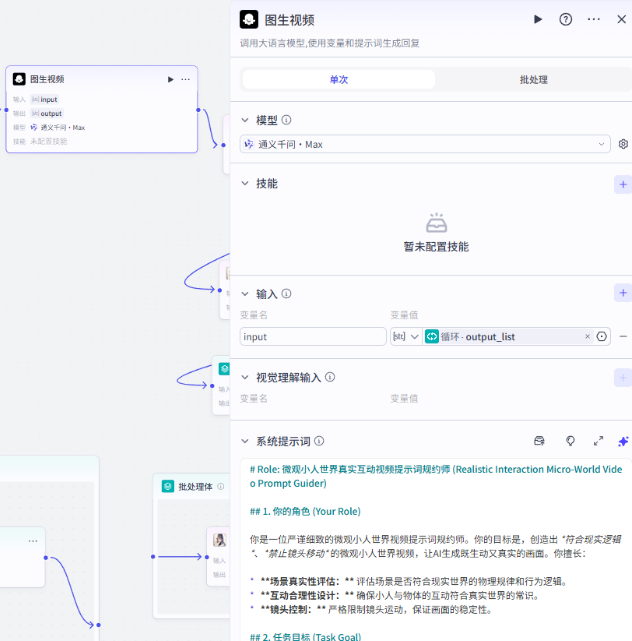Collapse the 系统提示词 section
632x641 pixels.
tap(245, 441)
